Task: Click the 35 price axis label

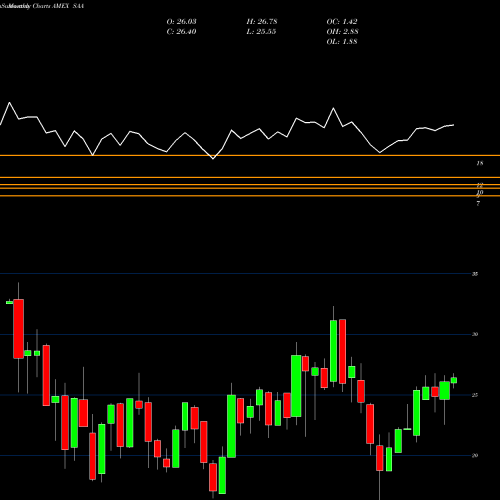Action: 475,274
